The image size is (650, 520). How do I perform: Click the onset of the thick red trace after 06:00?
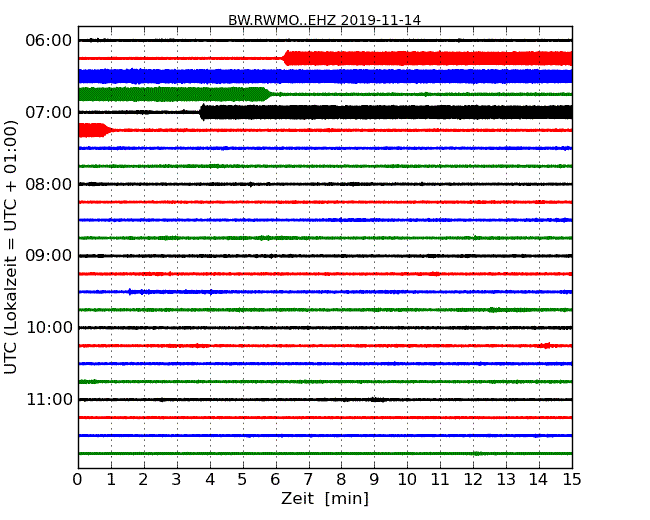(286, 58)
